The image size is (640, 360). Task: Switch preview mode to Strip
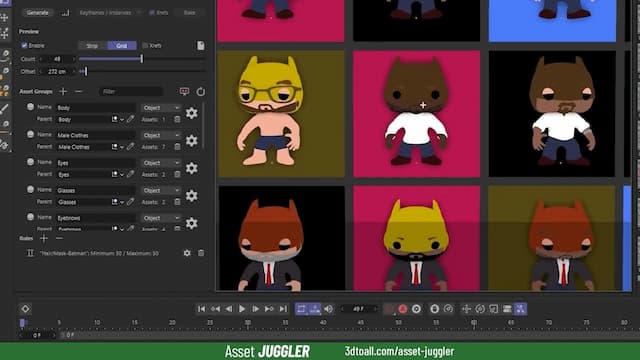[92, 46]
